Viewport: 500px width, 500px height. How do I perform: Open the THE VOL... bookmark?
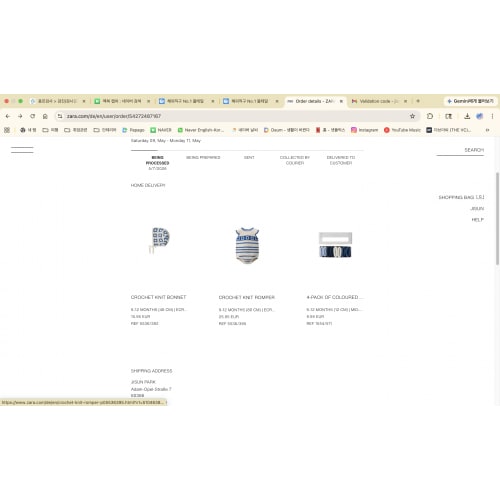coord(449,130)
